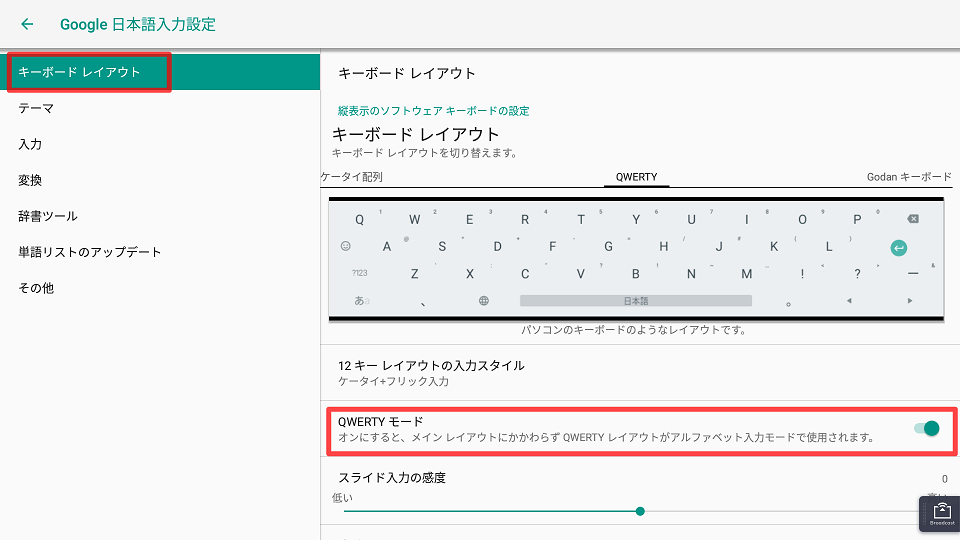
Task: Click the あa input mode key in preview
Action: [361, 301]
